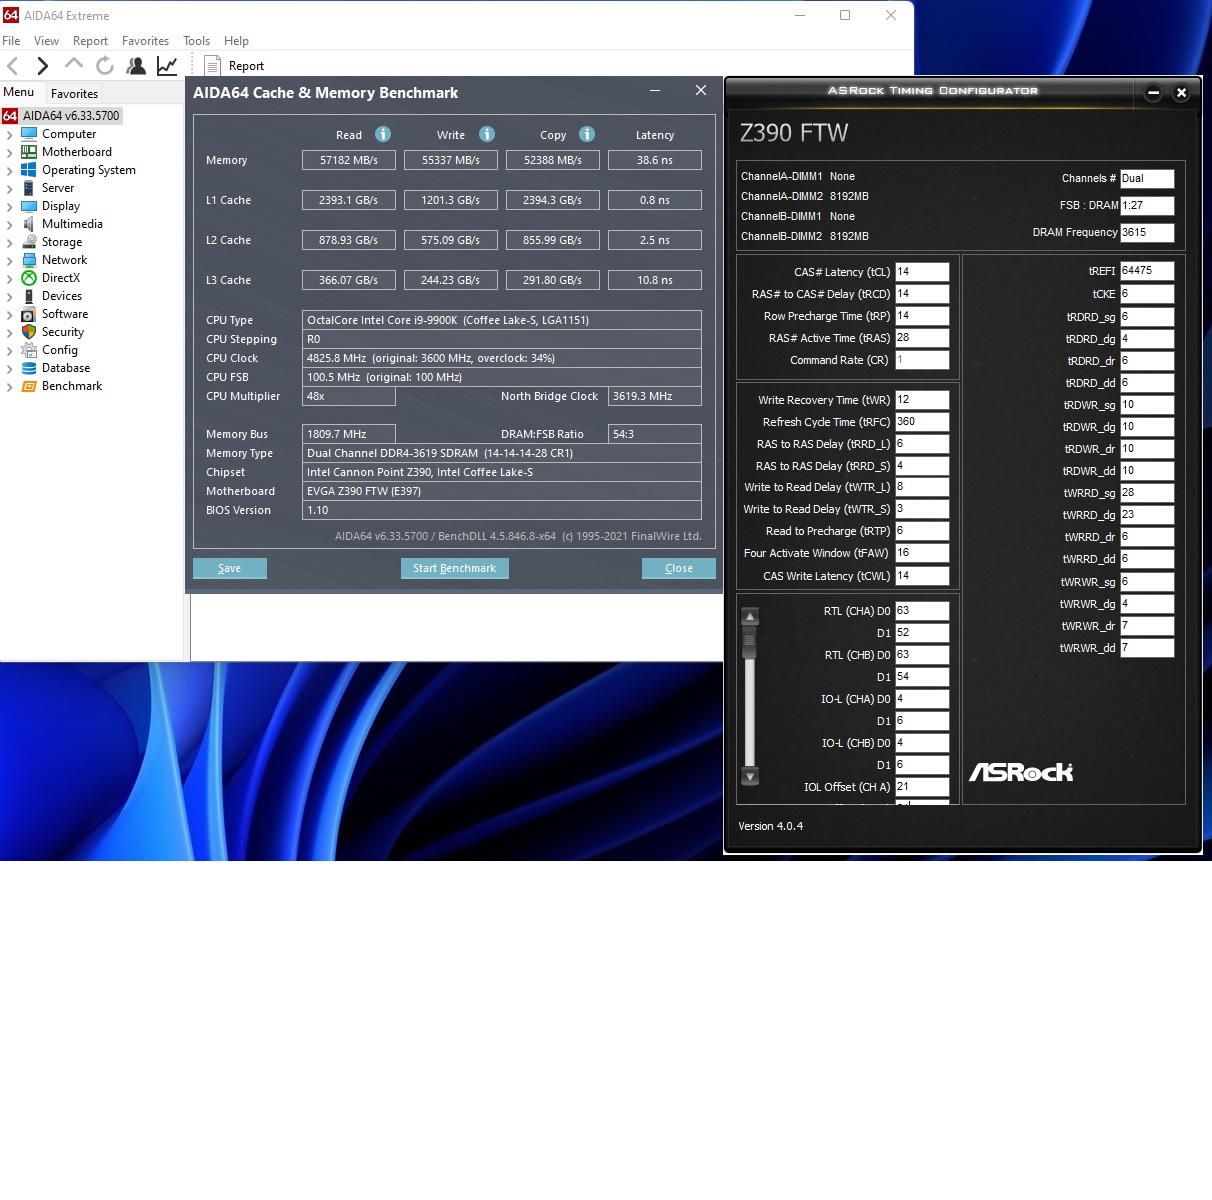
Task: Click the Report toolbar button
Action: pyautogui.click(x=234, y=66)
